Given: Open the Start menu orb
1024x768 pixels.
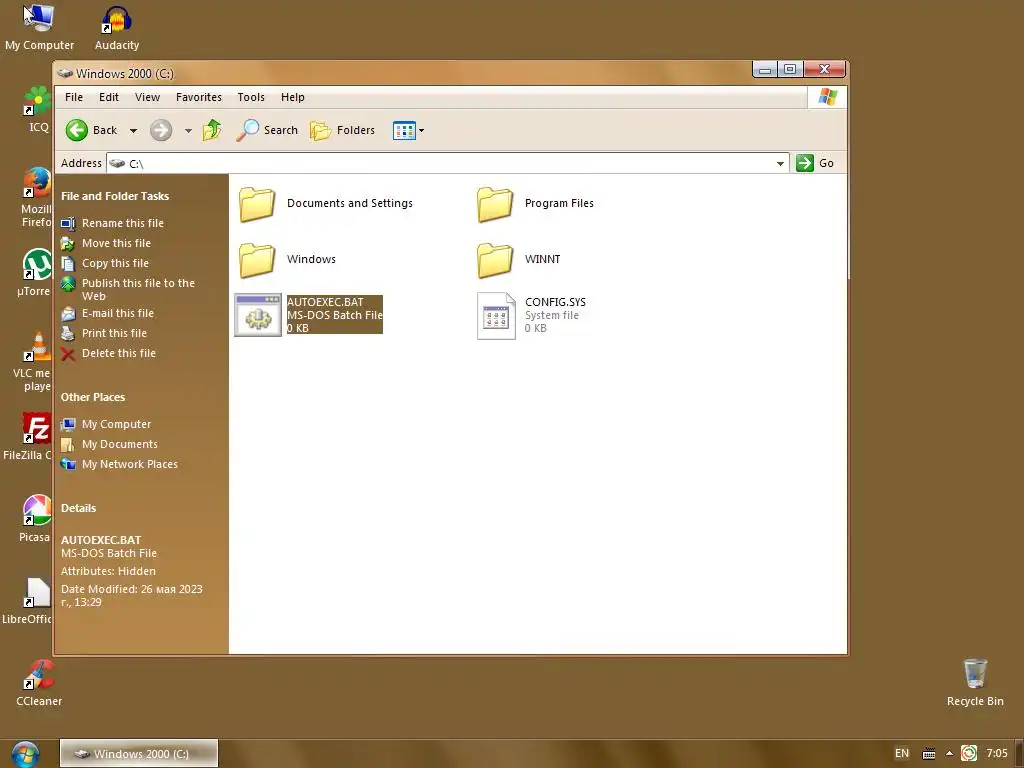Looking at the screenshot, I should [x=25, y=754].
